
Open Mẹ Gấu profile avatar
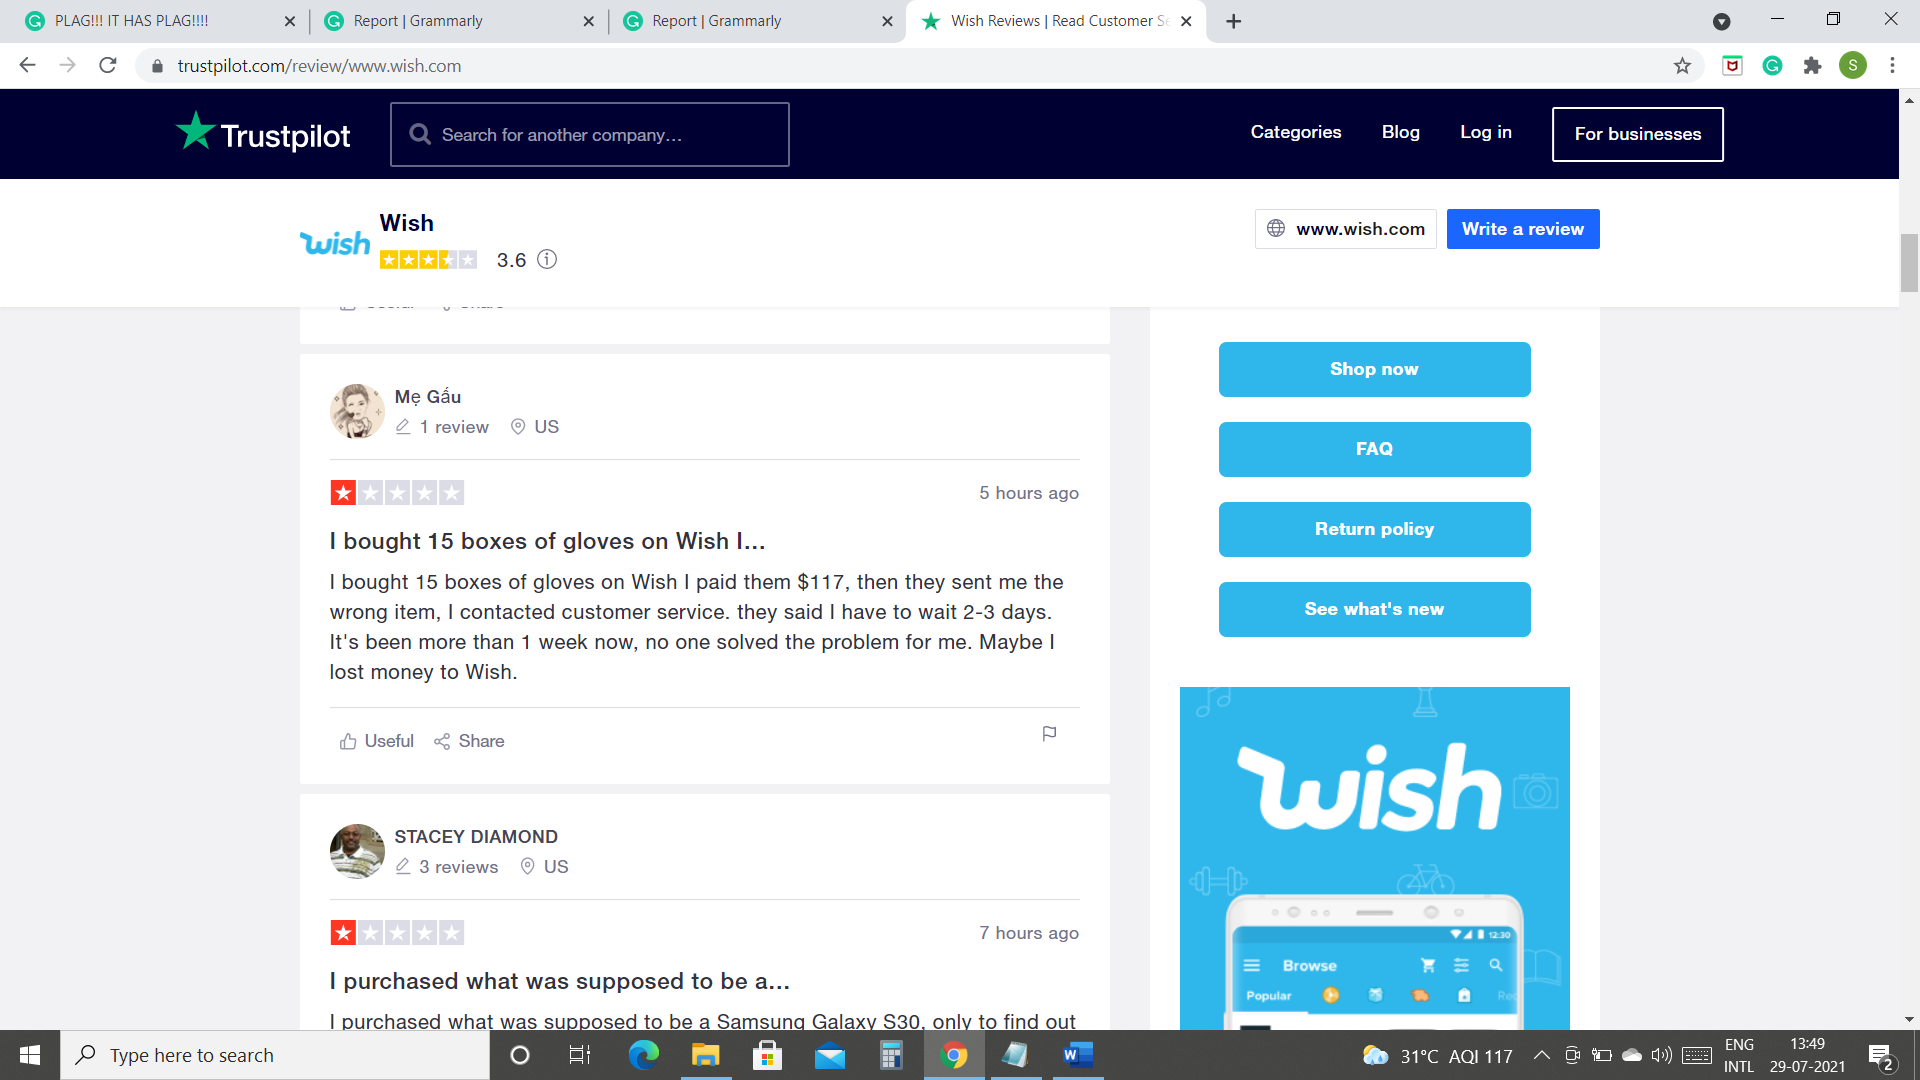coord(357,411)
